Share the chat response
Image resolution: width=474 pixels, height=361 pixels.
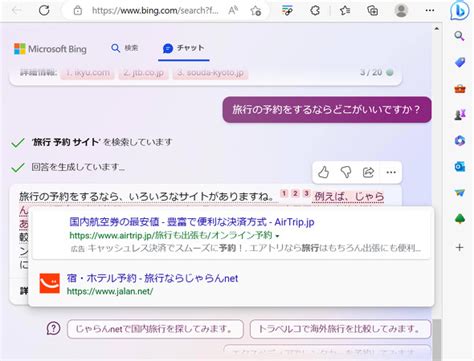click(368, 172)
